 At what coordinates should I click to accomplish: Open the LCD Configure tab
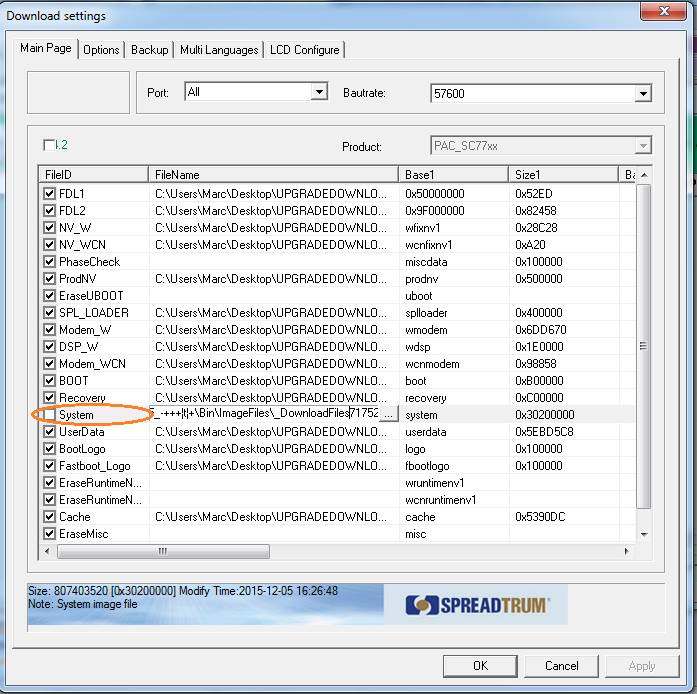(304, 50)
